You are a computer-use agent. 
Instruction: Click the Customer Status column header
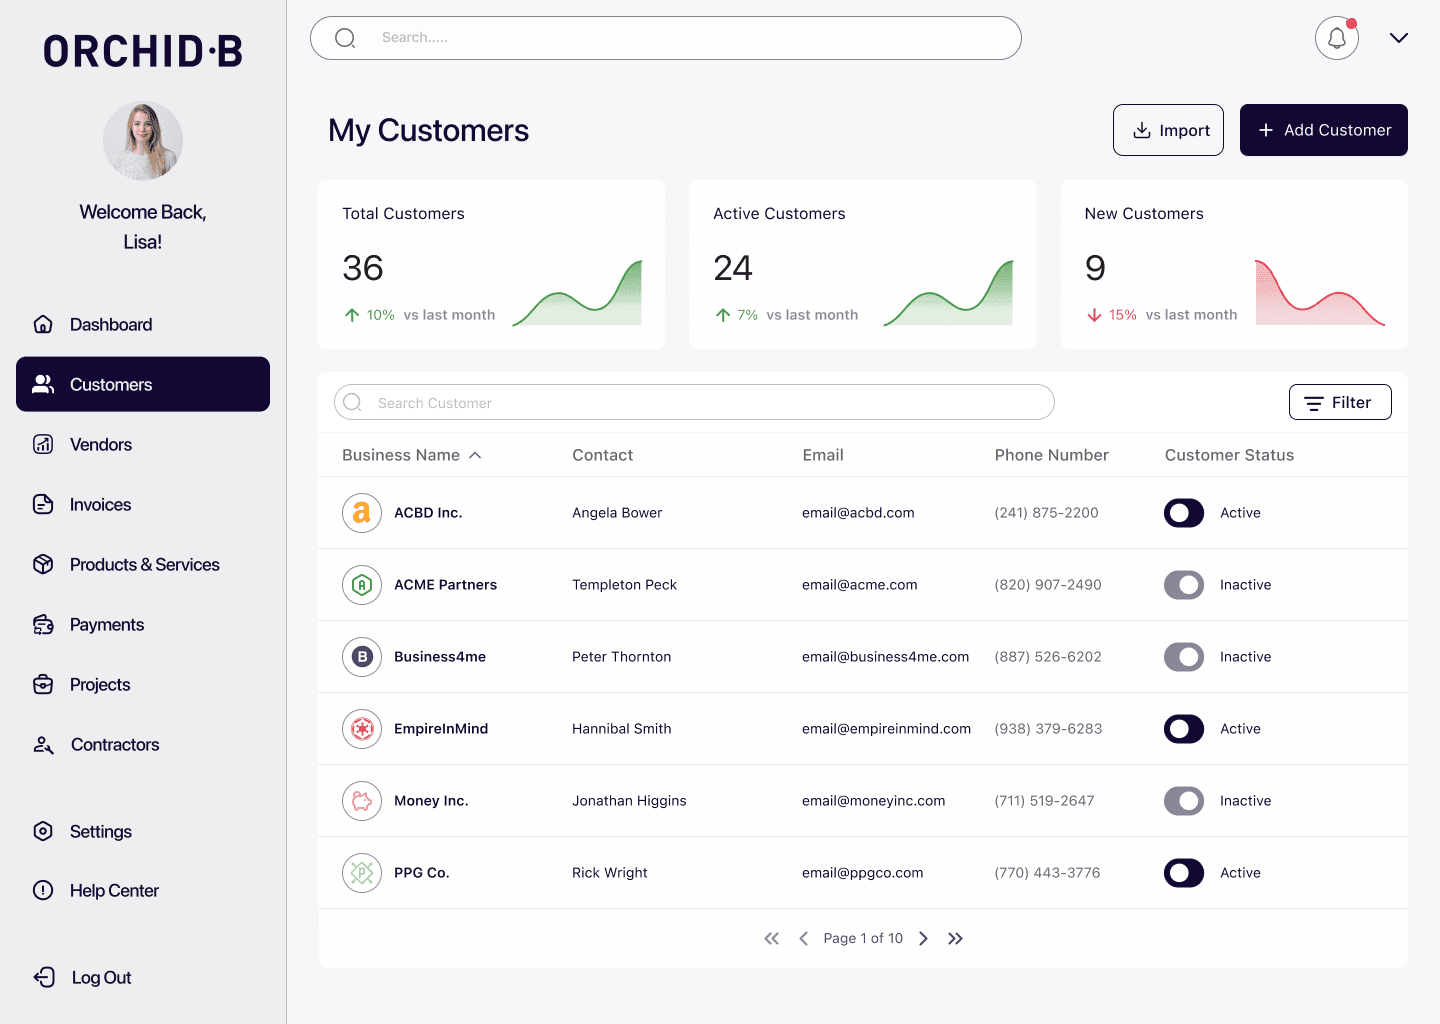(x=1229, y=455)
